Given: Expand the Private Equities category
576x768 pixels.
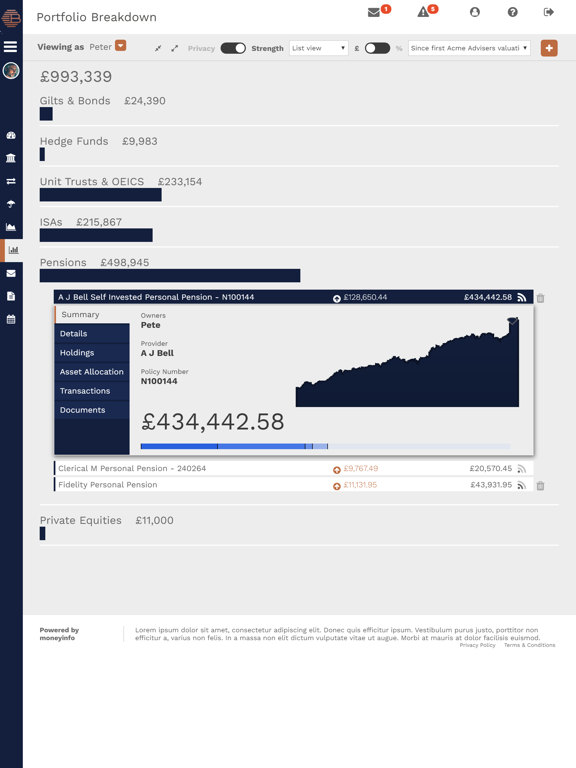Looking at the screenshot, I should point(81,520).
